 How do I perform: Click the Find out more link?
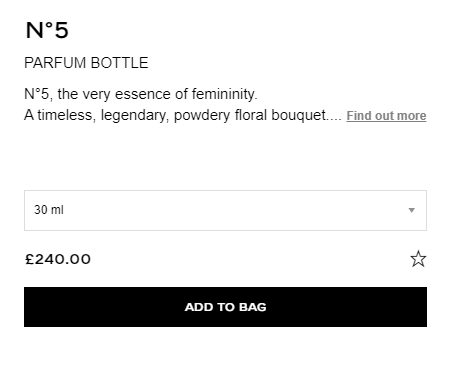(386, 116)
